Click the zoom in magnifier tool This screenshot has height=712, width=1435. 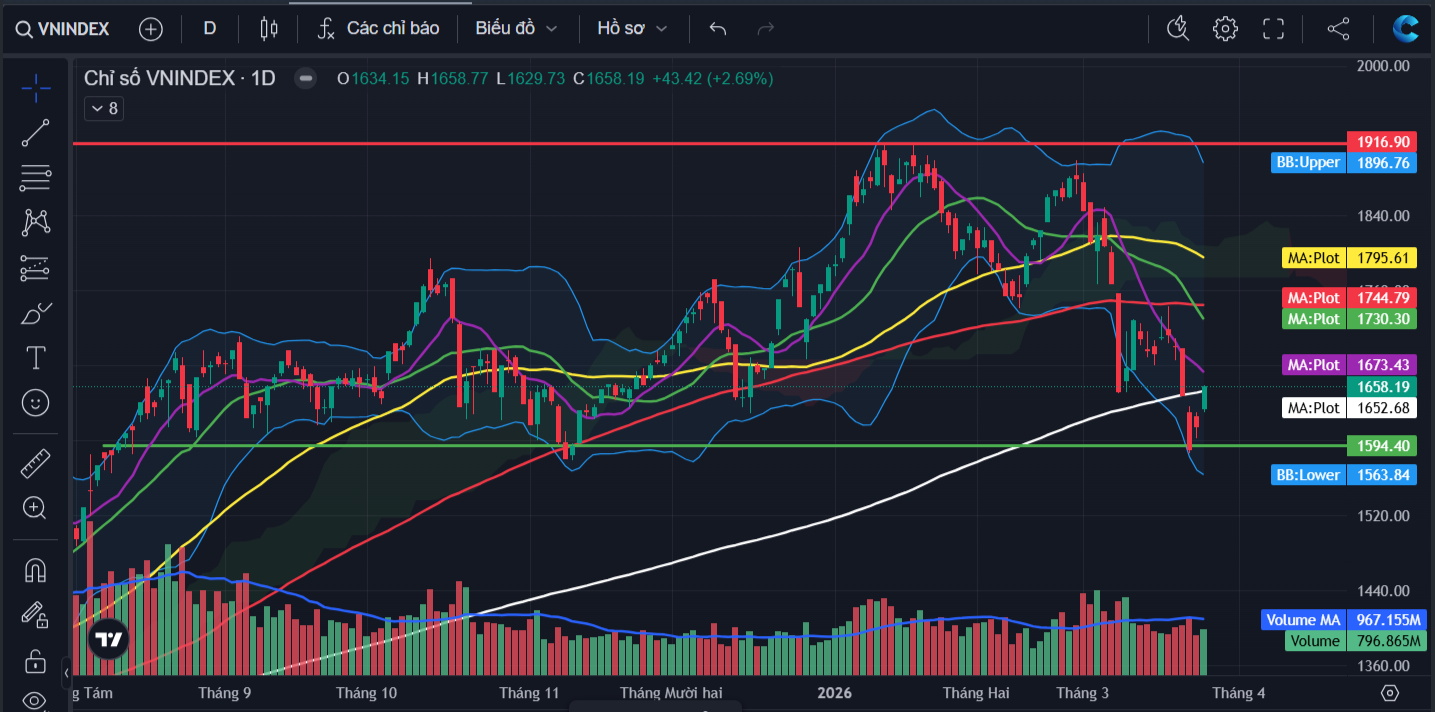pos(36,508)
